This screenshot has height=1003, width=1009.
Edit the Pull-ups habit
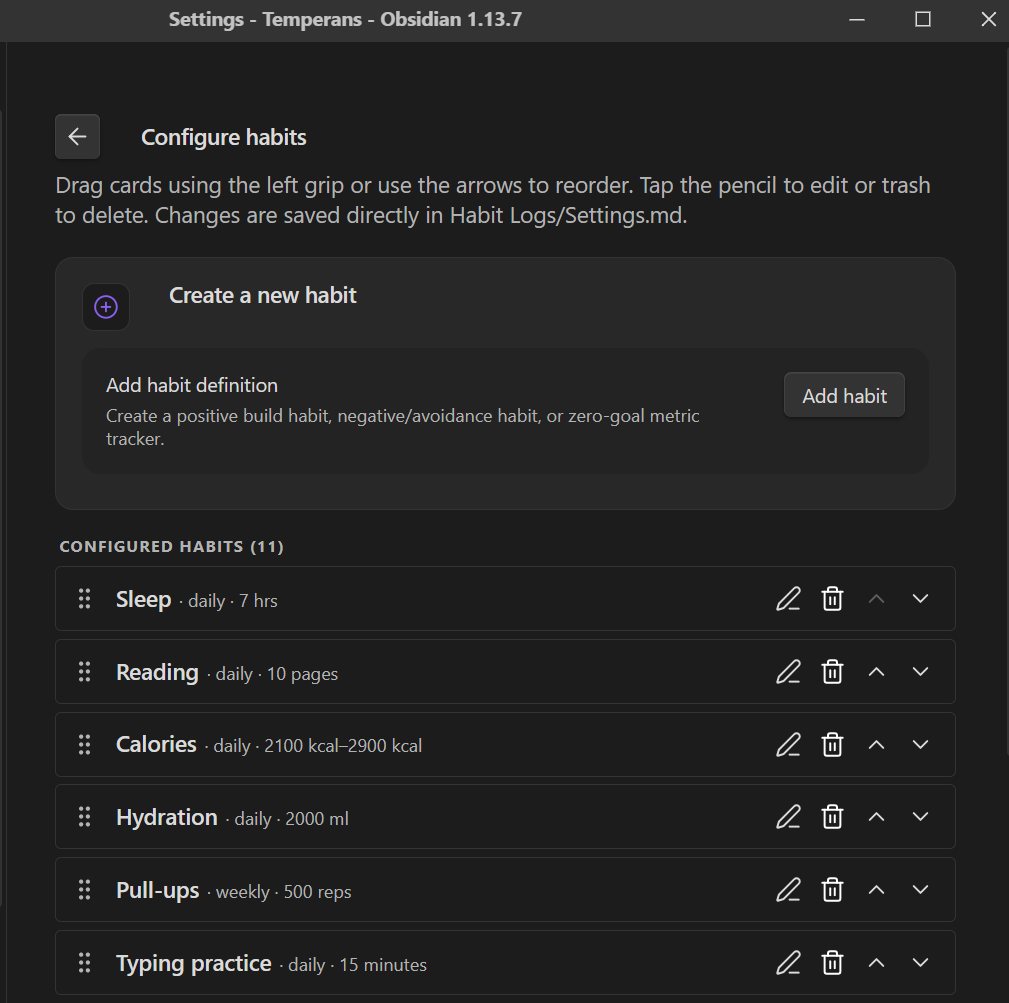click(788, 890)
